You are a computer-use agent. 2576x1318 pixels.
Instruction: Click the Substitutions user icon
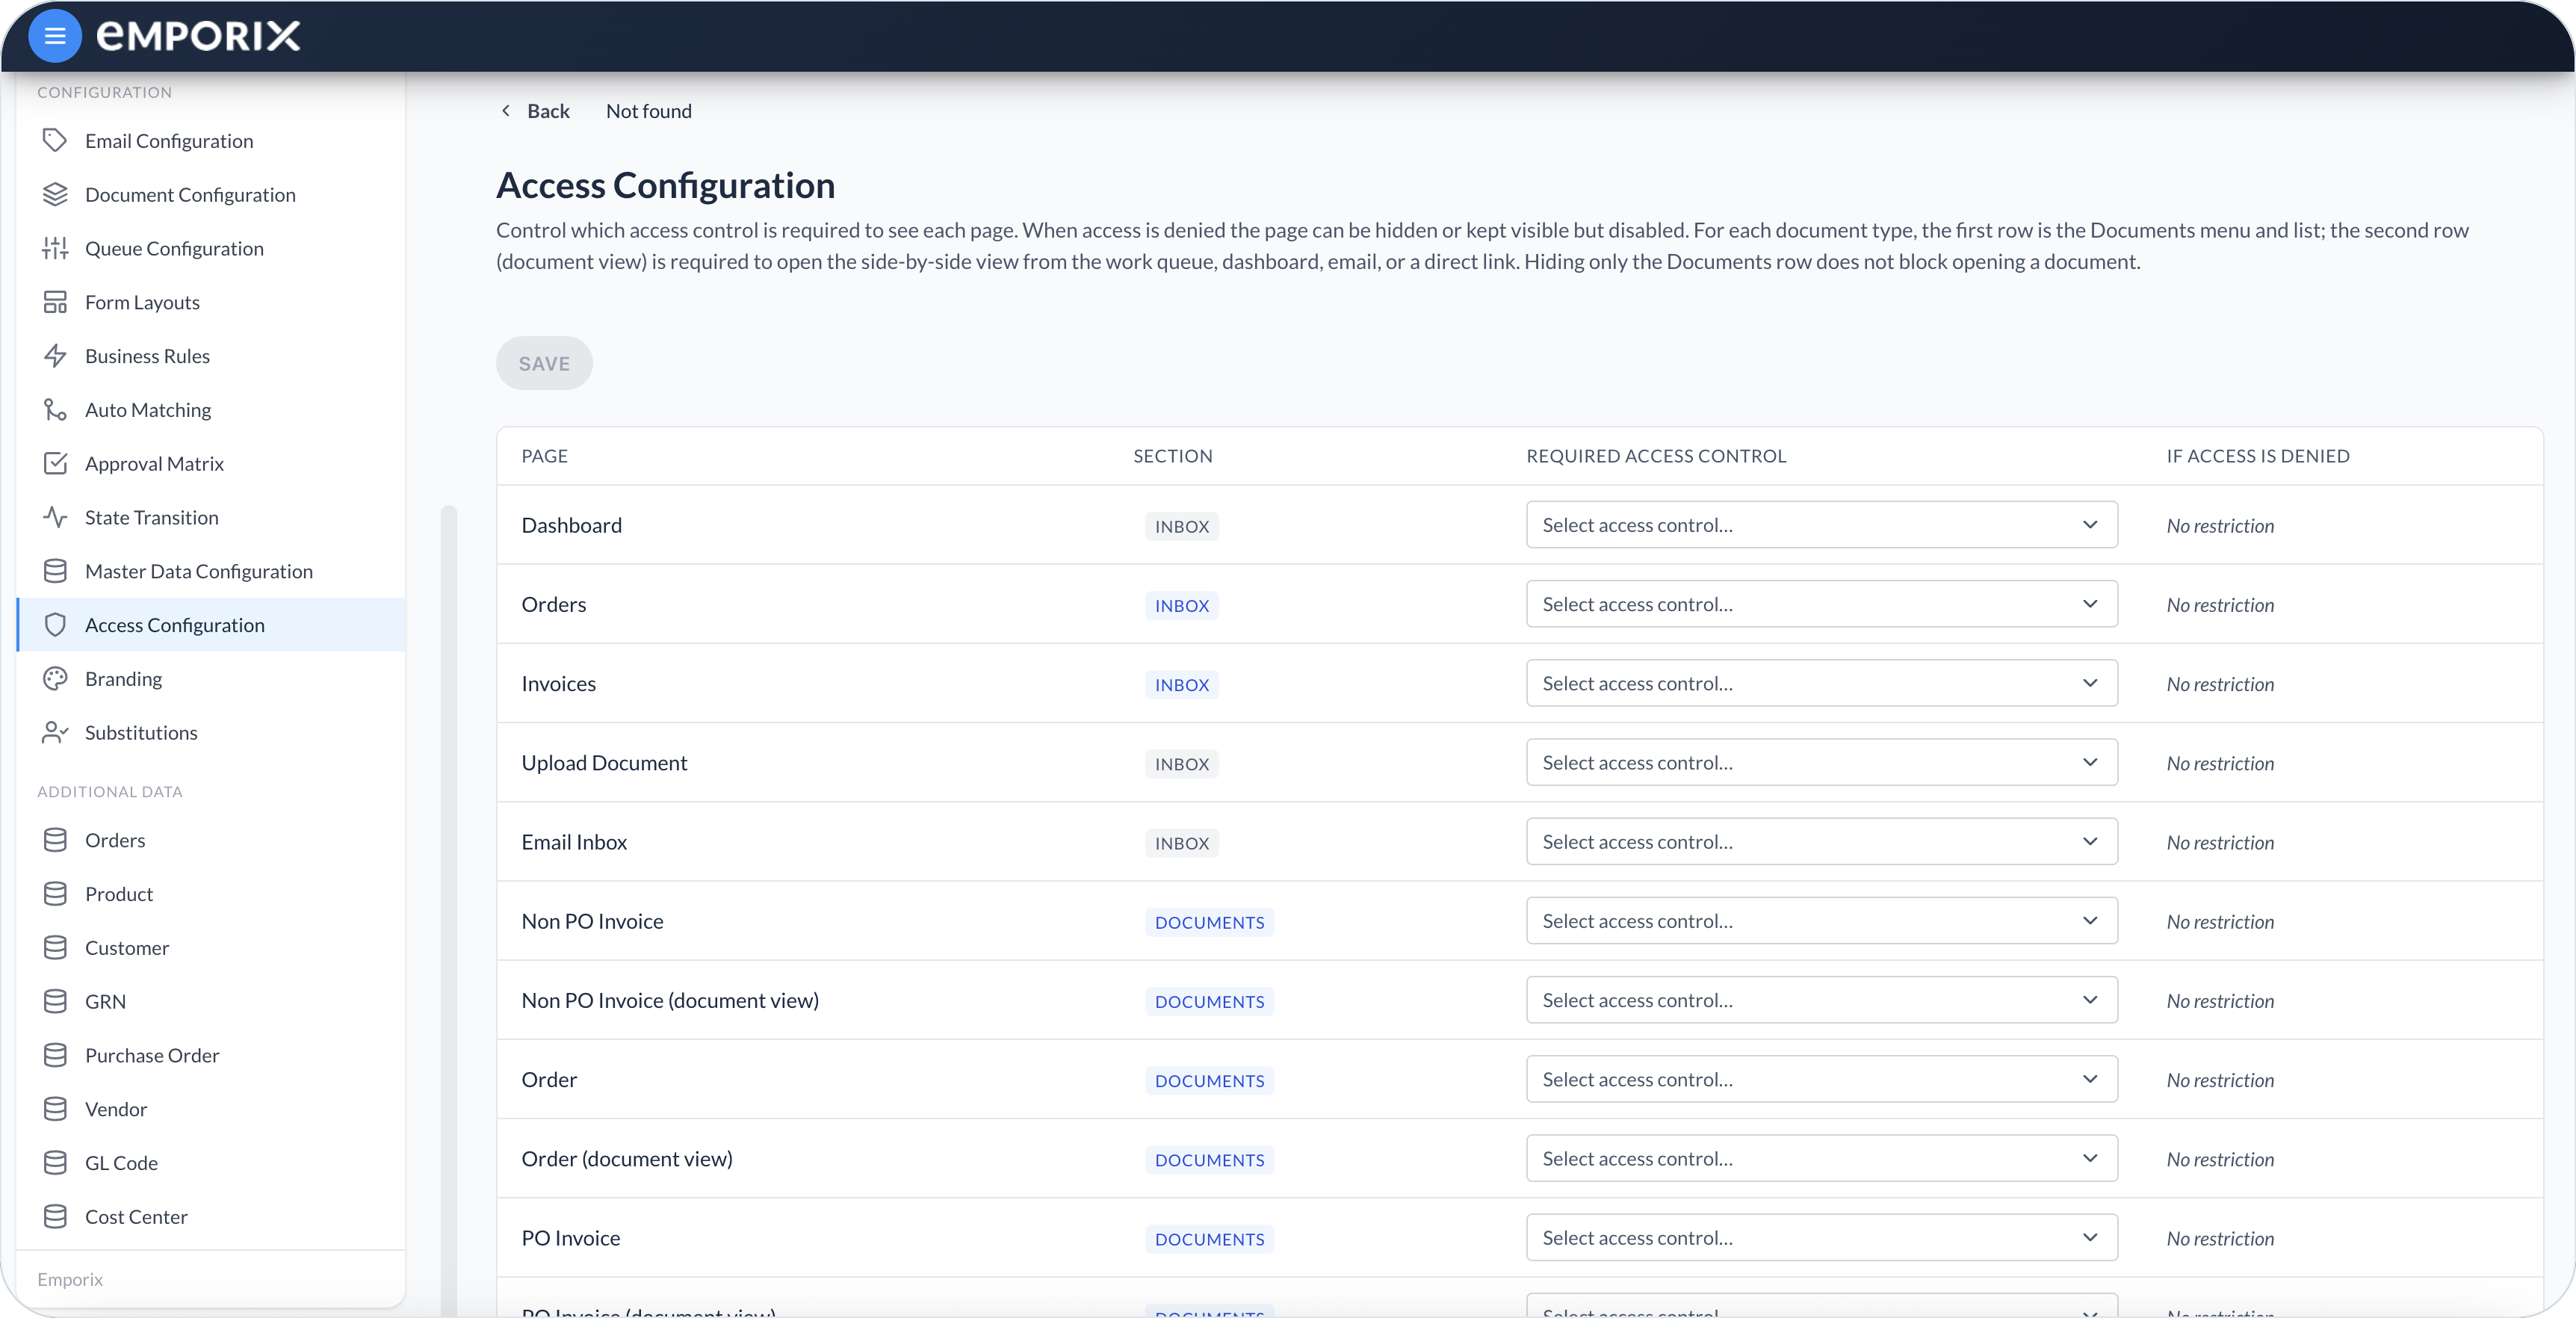[55, 733]
